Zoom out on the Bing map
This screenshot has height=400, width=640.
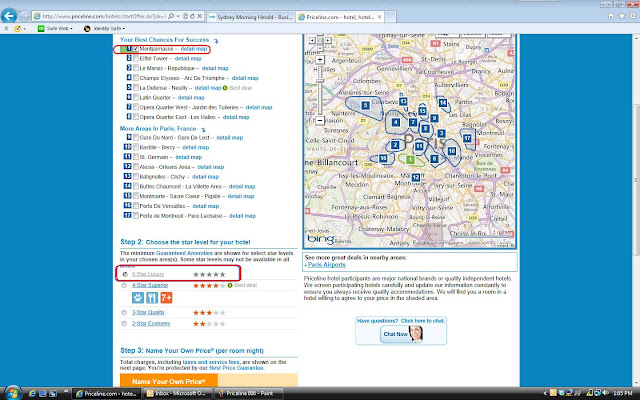pyautogui.click(x=320, y=120)
